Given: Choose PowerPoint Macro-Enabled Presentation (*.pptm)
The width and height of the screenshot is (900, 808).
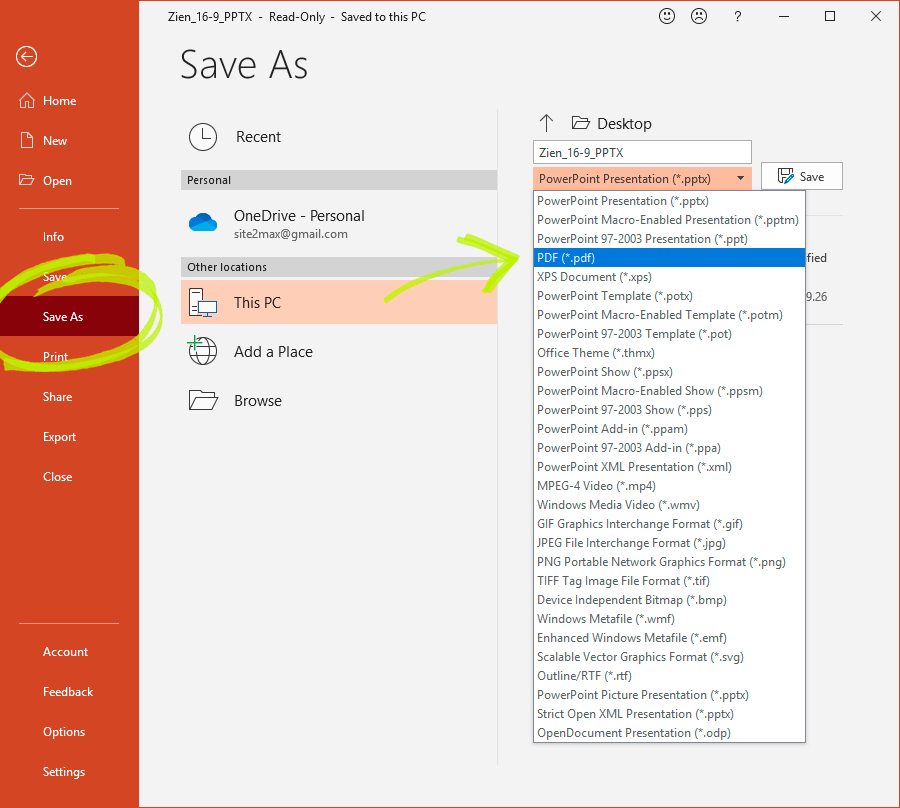Looking at the screenshot, I should coord(669,220).
